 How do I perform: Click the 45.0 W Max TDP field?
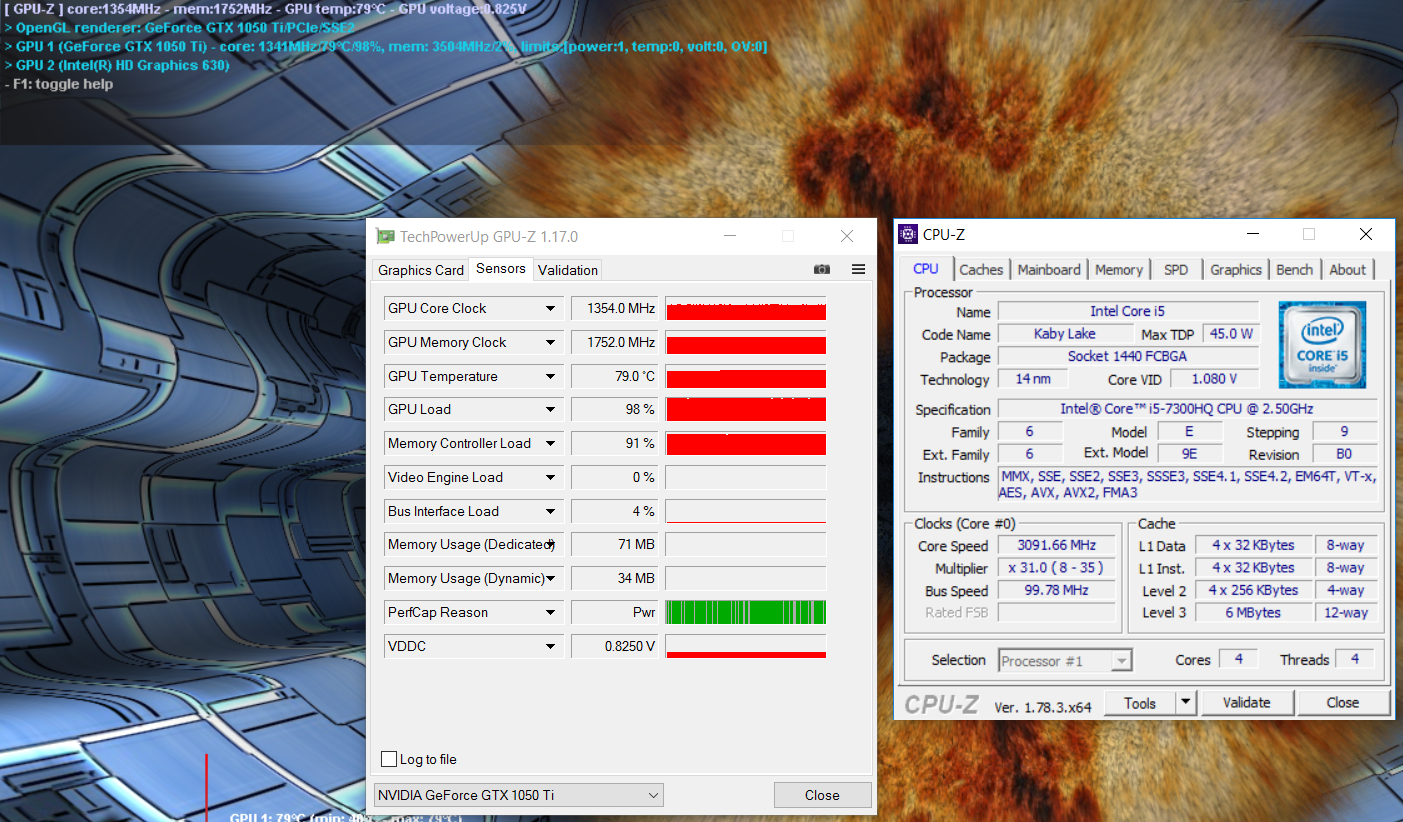[1231, 334]
